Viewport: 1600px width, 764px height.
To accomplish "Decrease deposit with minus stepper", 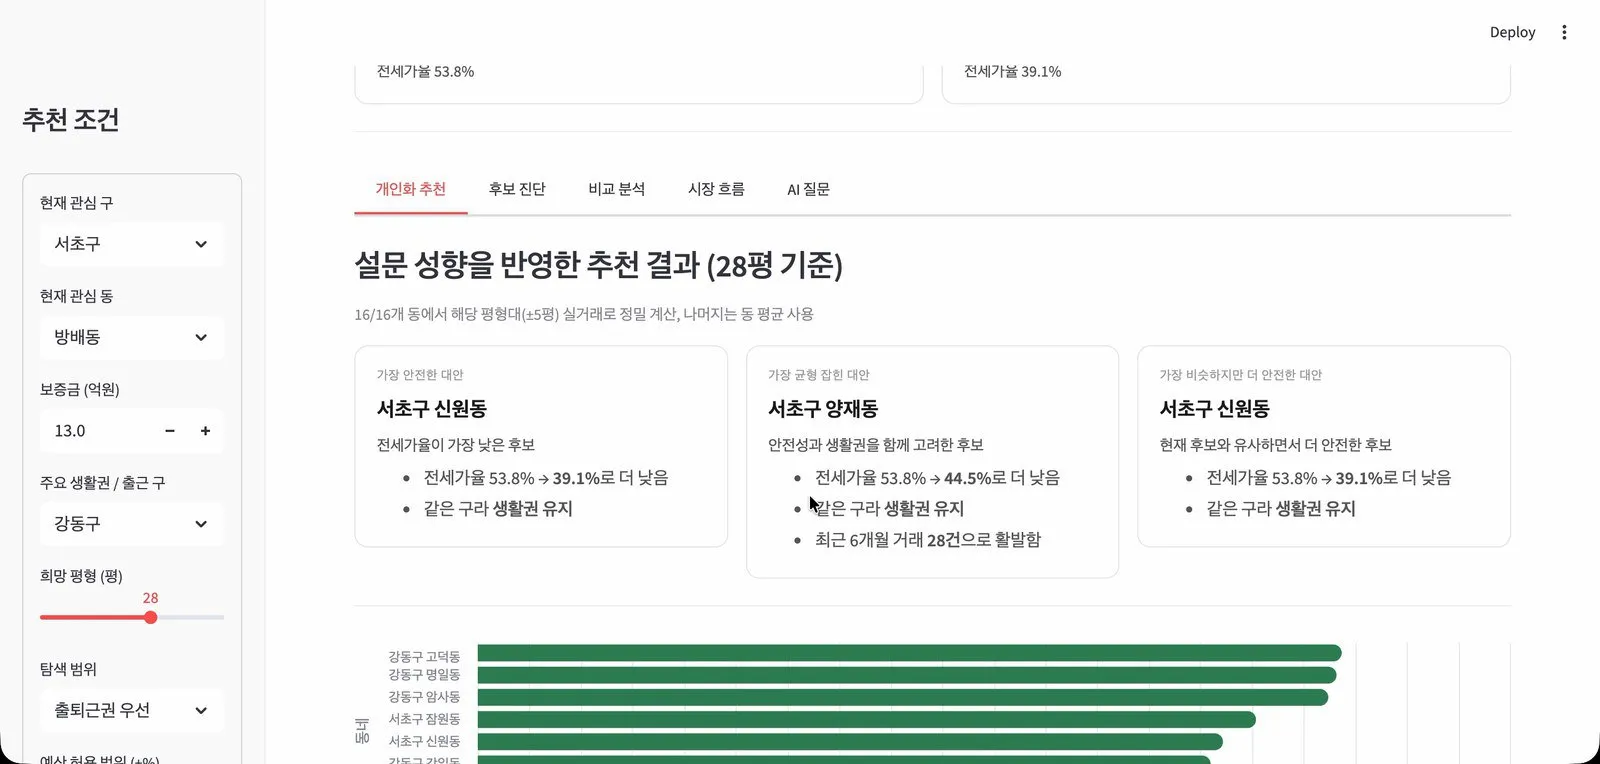I will click(x=170, y=431).
